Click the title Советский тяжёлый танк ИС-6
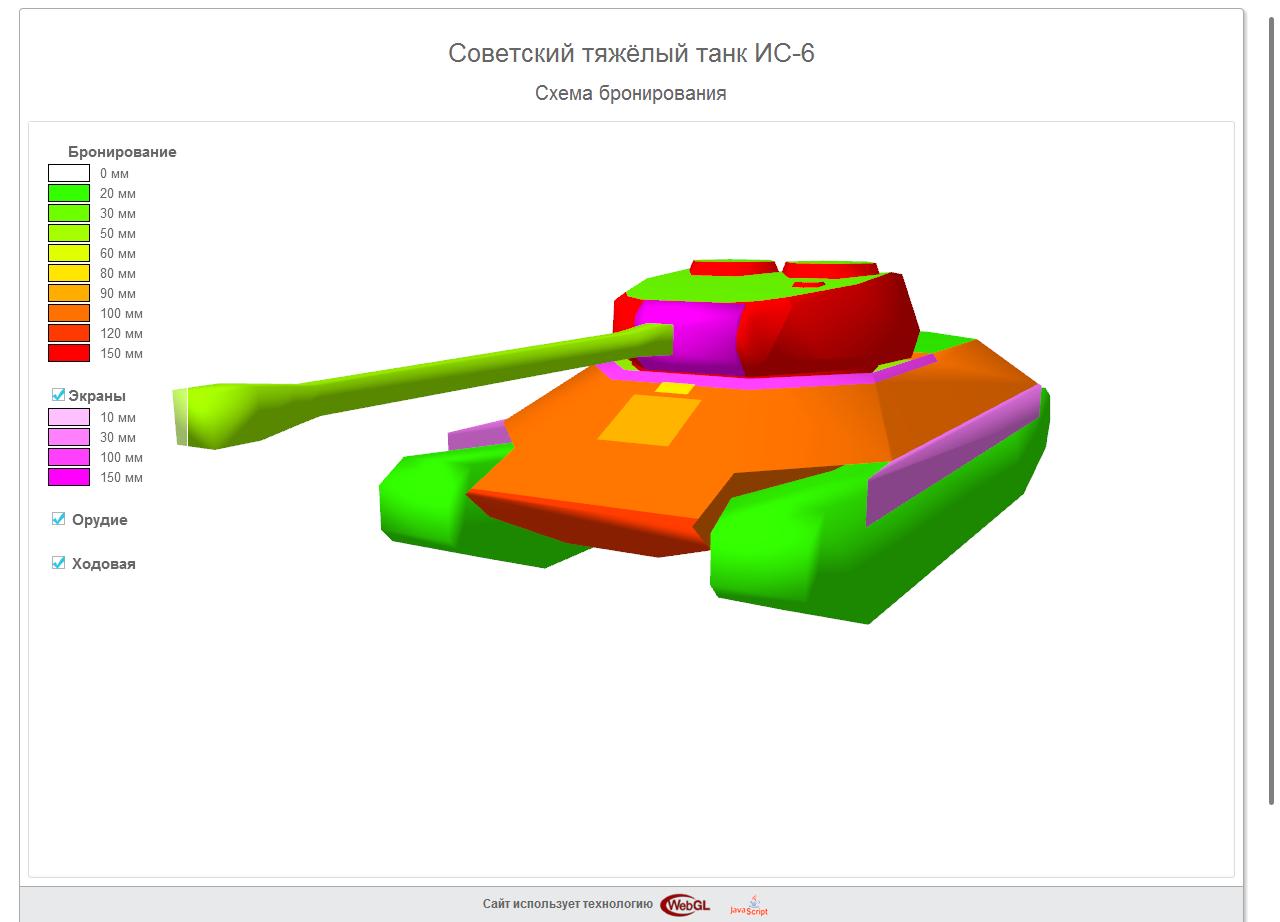Viewport: 1280px width, 922px height. click(x=631, y=53)
